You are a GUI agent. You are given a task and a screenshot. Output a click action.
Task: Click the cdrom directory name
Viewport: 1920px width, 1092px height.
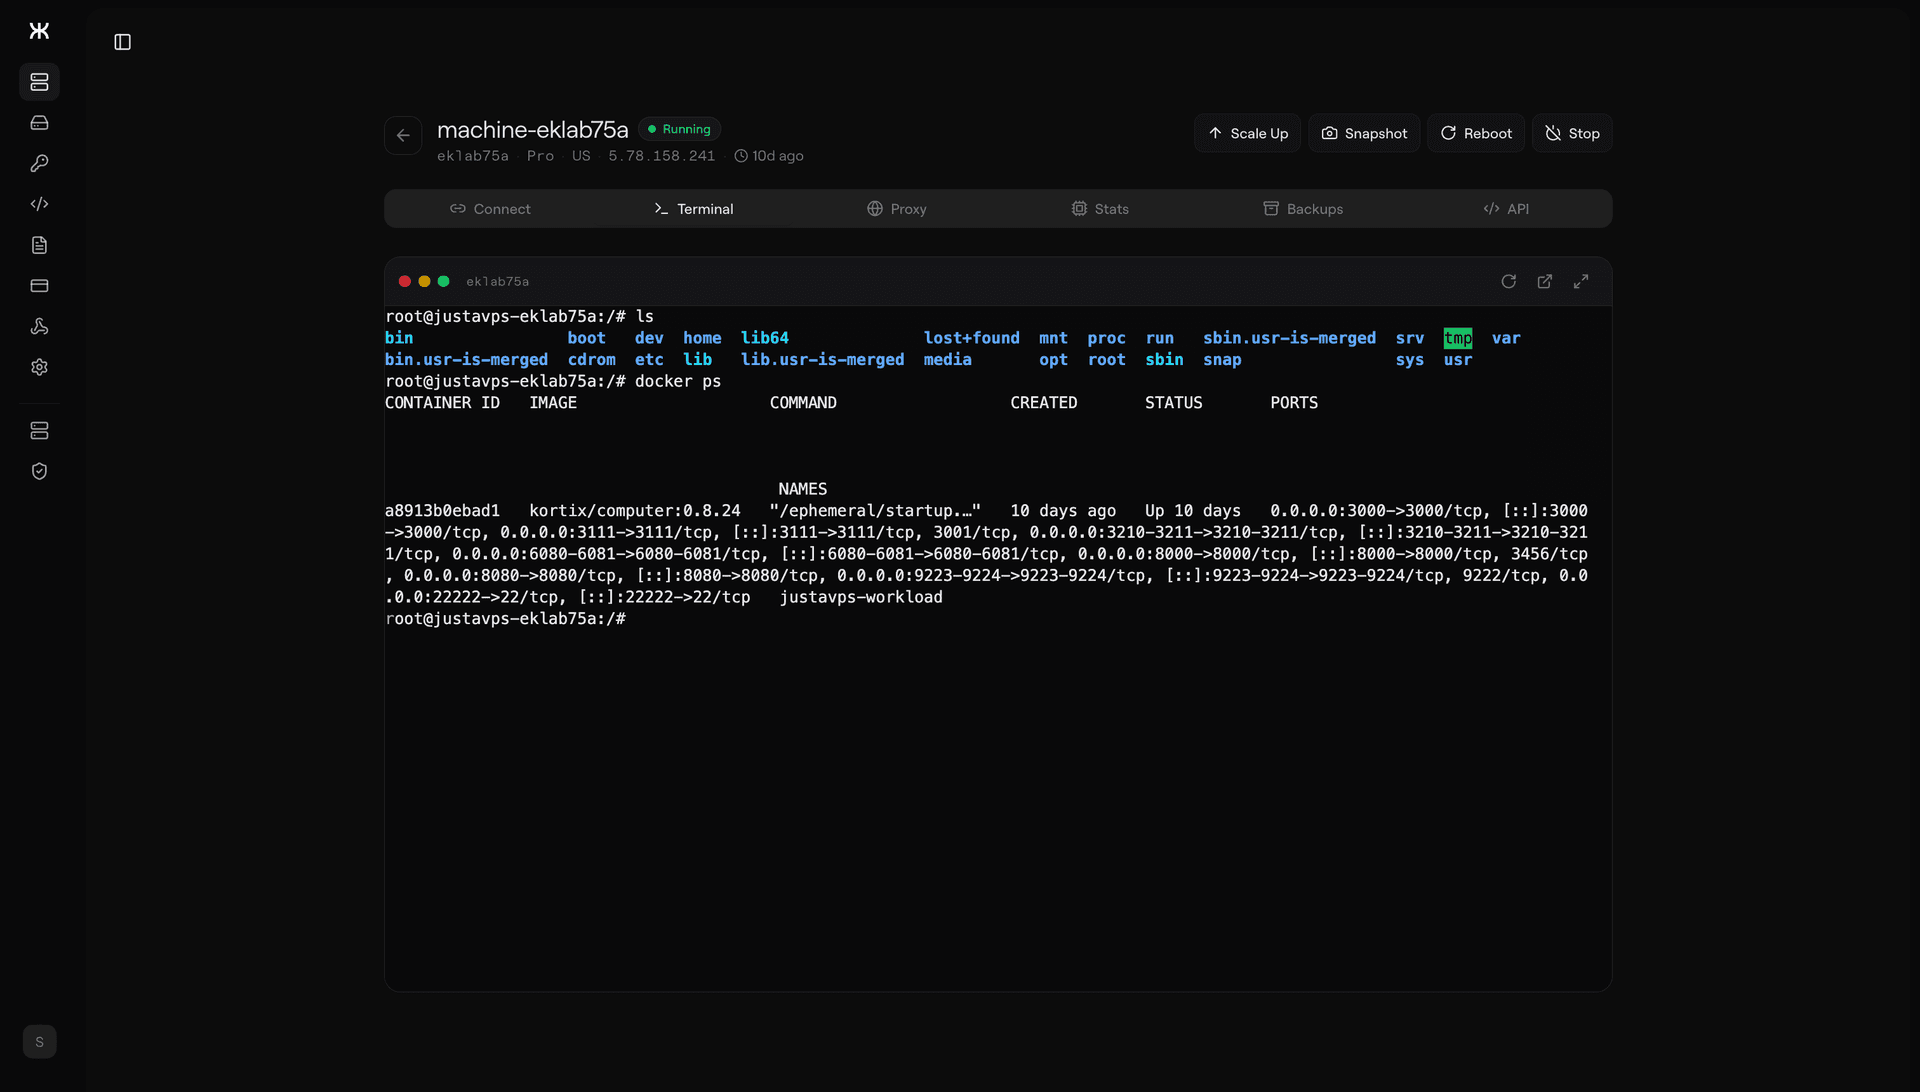592,360
